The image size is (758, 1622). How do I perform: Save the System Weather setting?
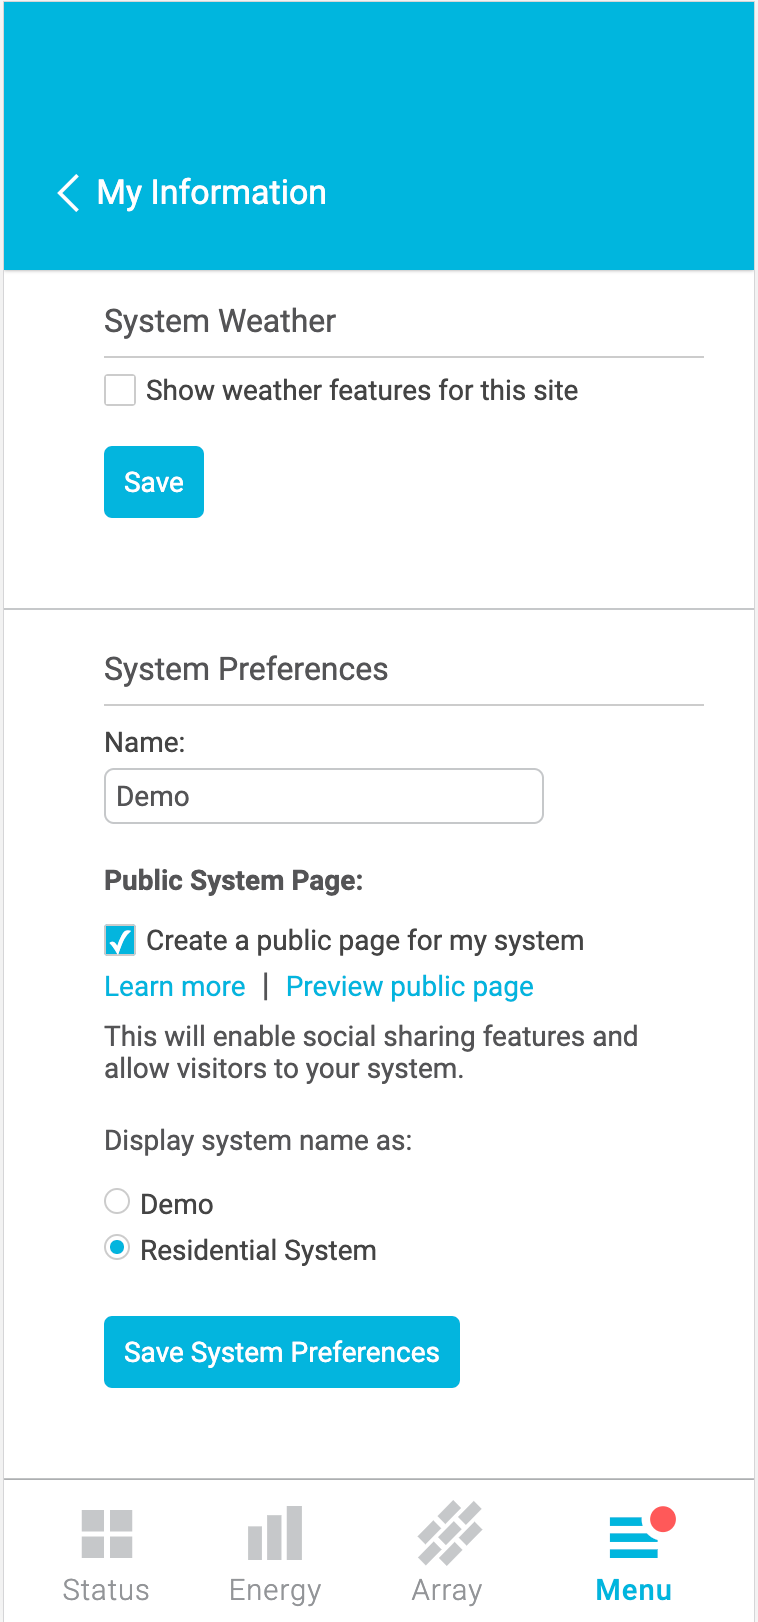153,481
